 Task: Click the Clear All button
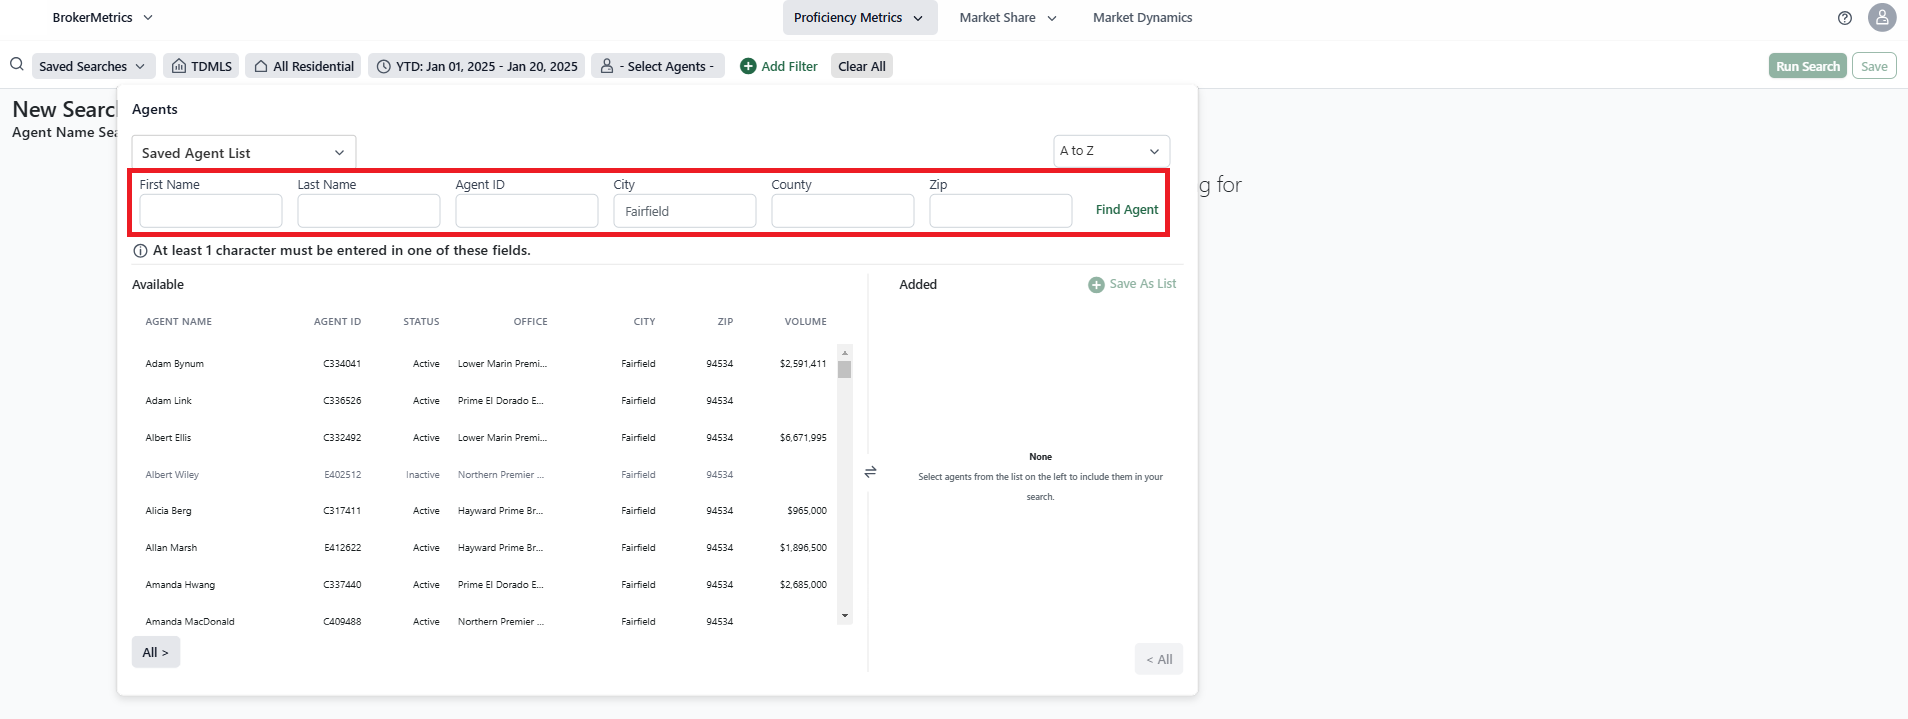861,66
